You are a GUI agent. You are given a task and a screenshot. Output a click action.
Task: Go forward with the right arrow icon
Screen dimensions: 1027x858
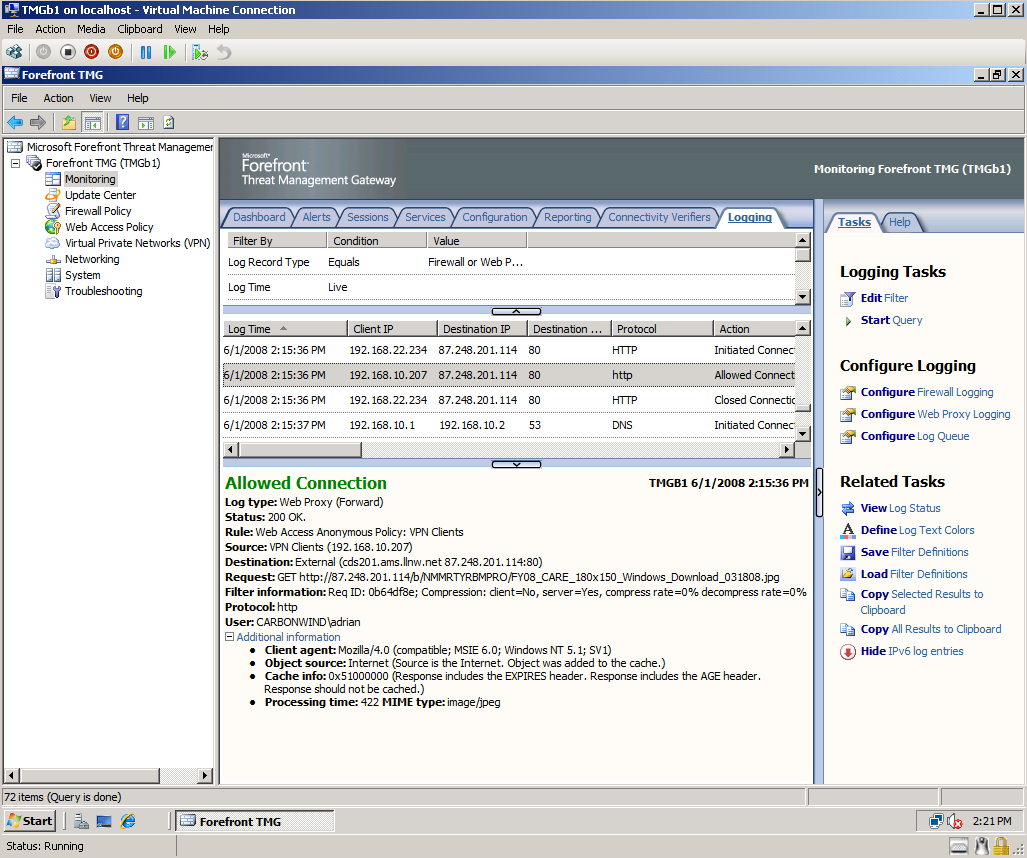click(x=38, y=122)
